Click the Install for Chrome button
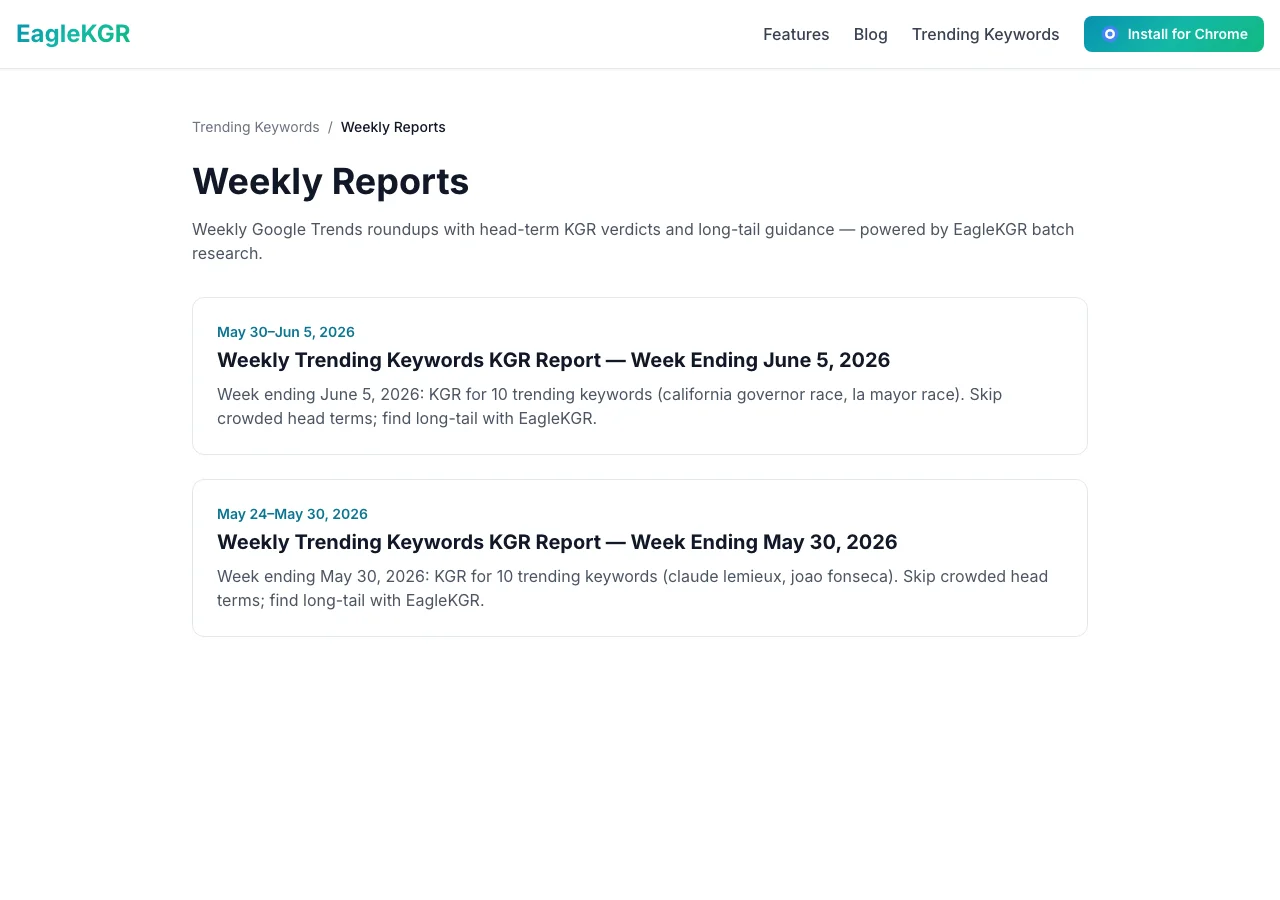Image resolution: width=1280 pixels, height=900 pixels. pos(1173,34)
